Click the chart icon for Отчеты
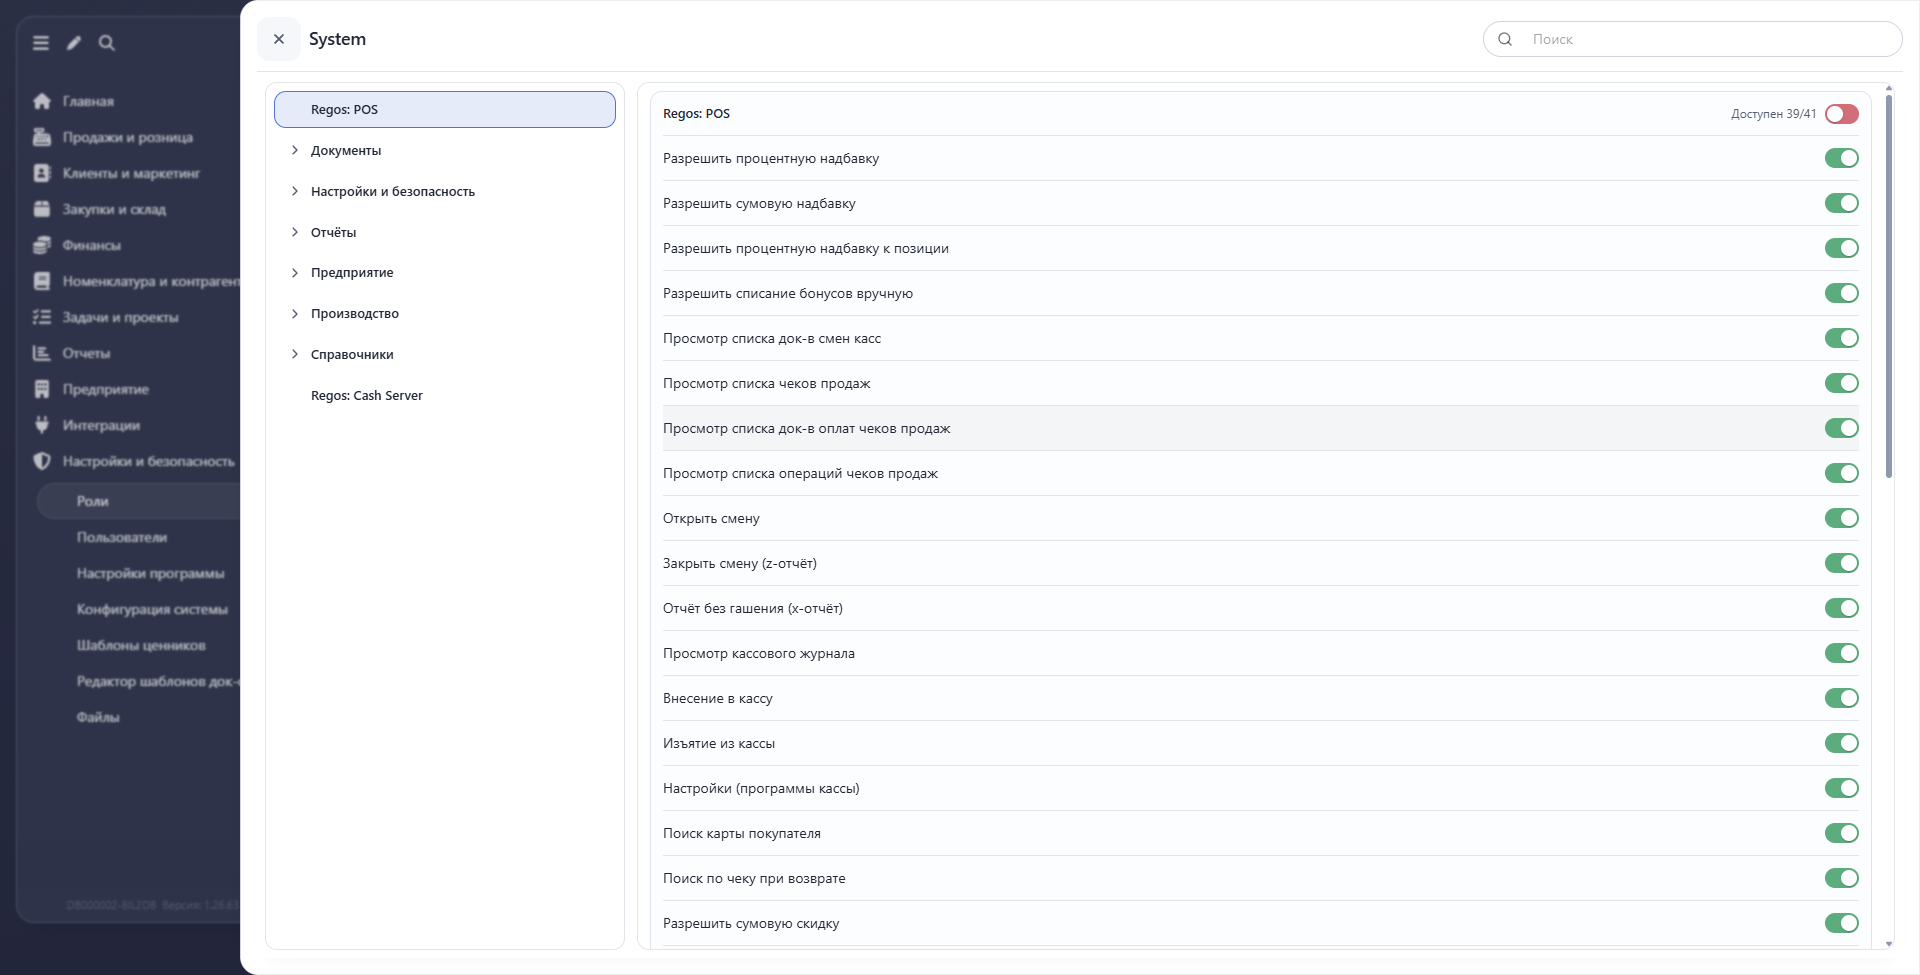This screenshot has width=1920, height=975. pos(42,353)
